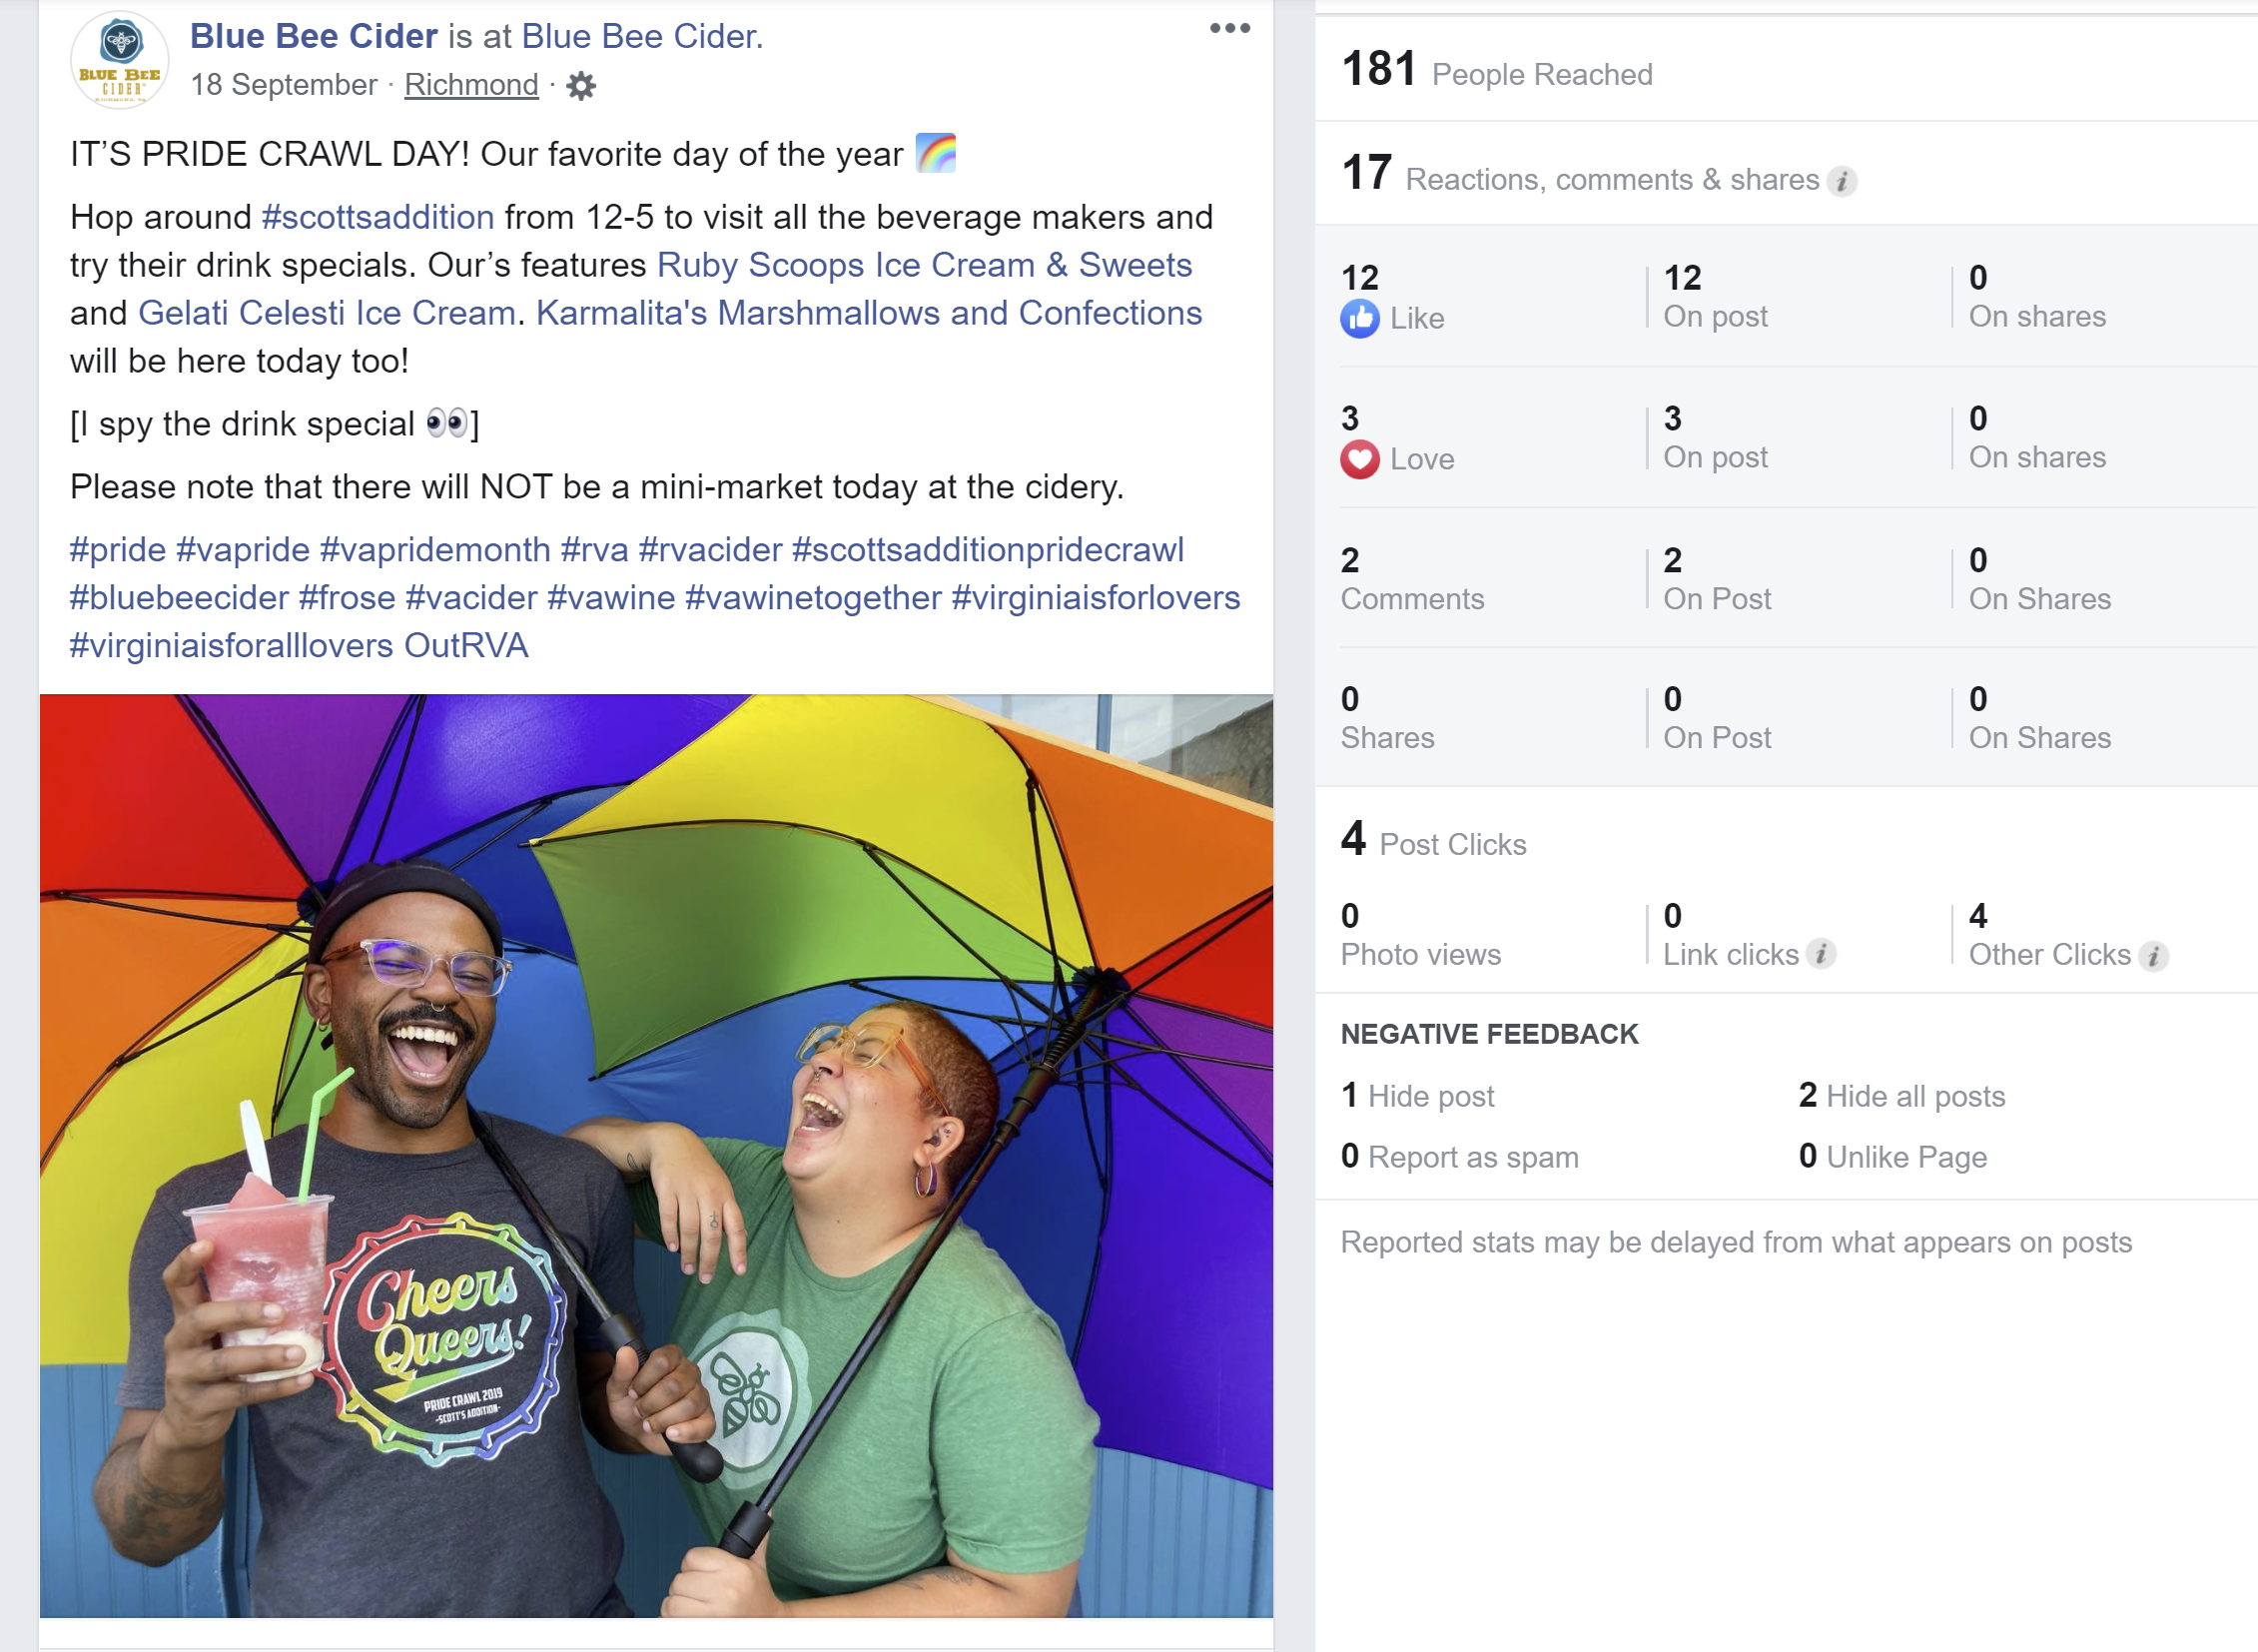Open the #rva hashtag
Image resolution: width=2258 pixels, height=1652 pixels.
coord(595,550)
